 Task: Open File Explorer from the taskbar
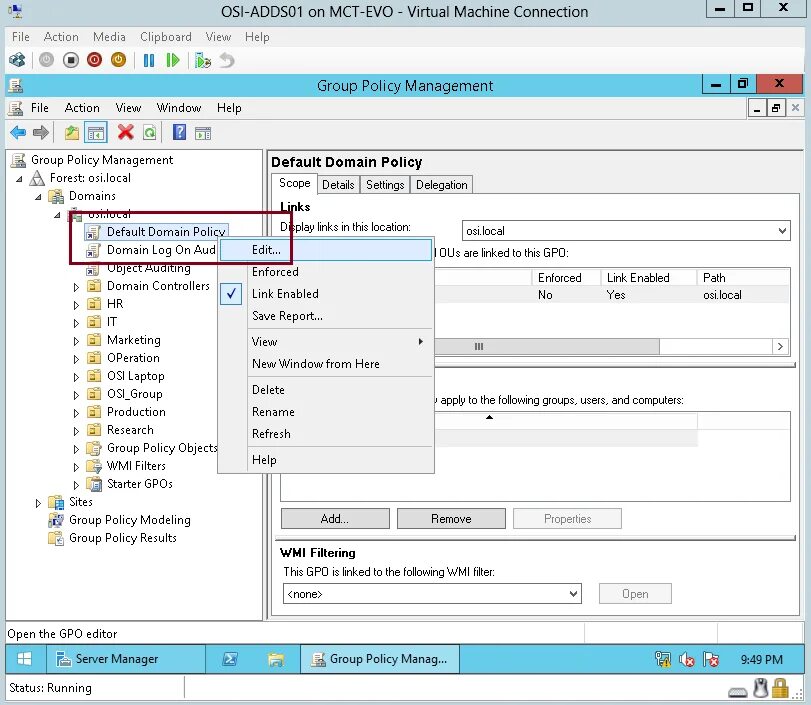(x=276, y=658)
